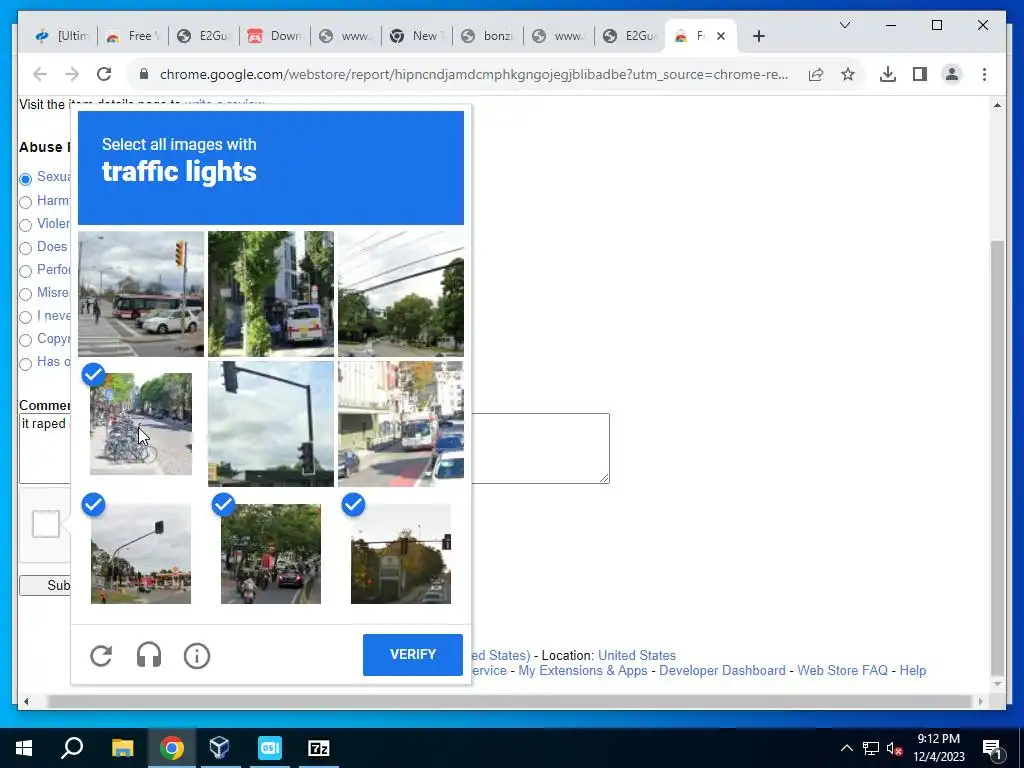Select the Copy radio option

25,340
